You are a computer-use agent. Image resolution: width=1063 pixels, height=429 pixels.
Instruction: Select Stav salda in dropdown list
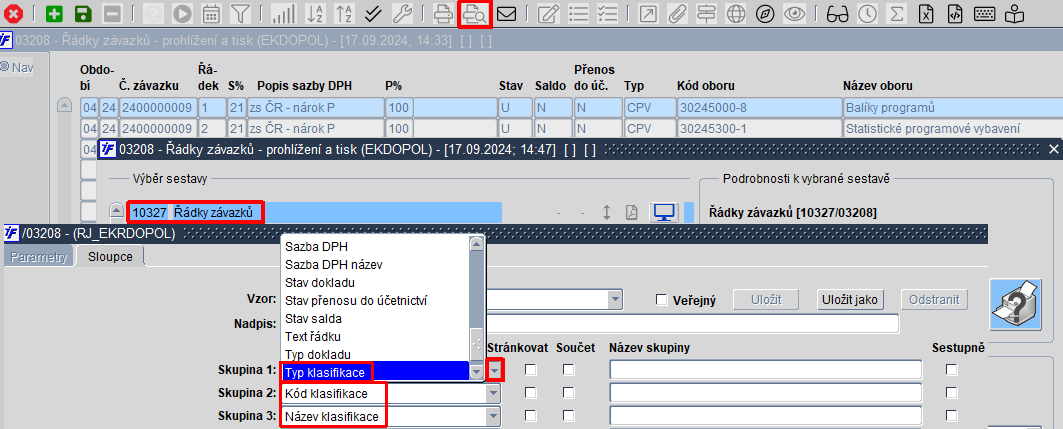coord(375,318)
